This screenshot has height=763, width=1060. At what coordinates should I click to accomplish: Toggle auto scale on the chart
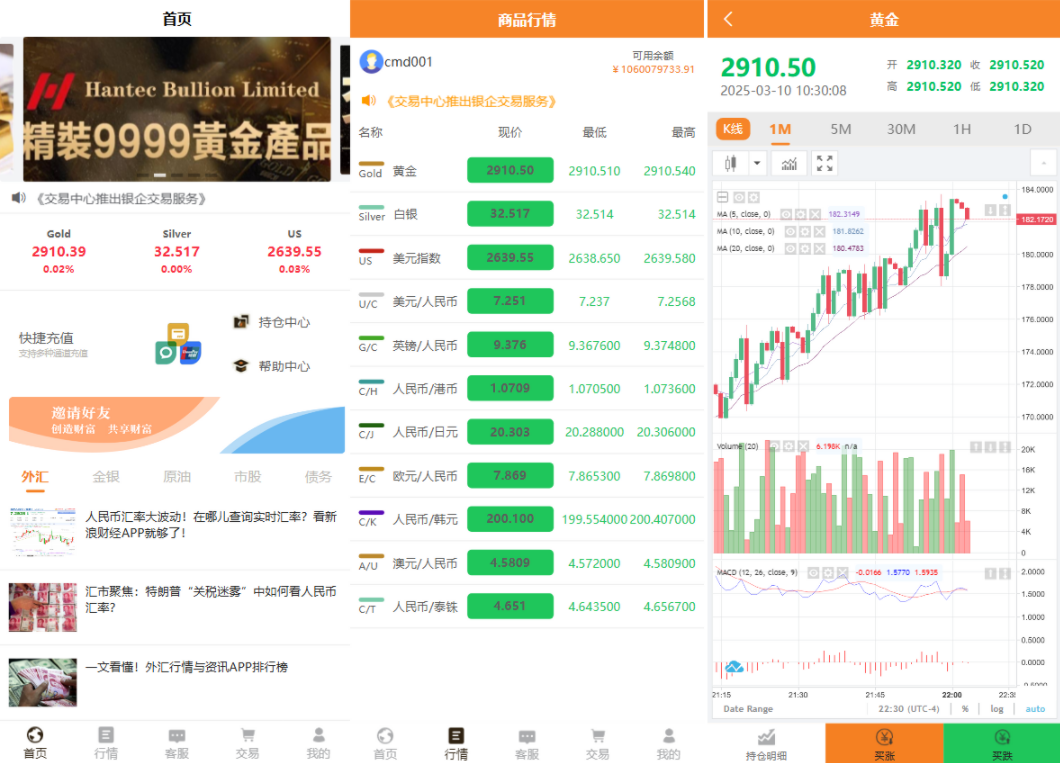click(1035, 709)
